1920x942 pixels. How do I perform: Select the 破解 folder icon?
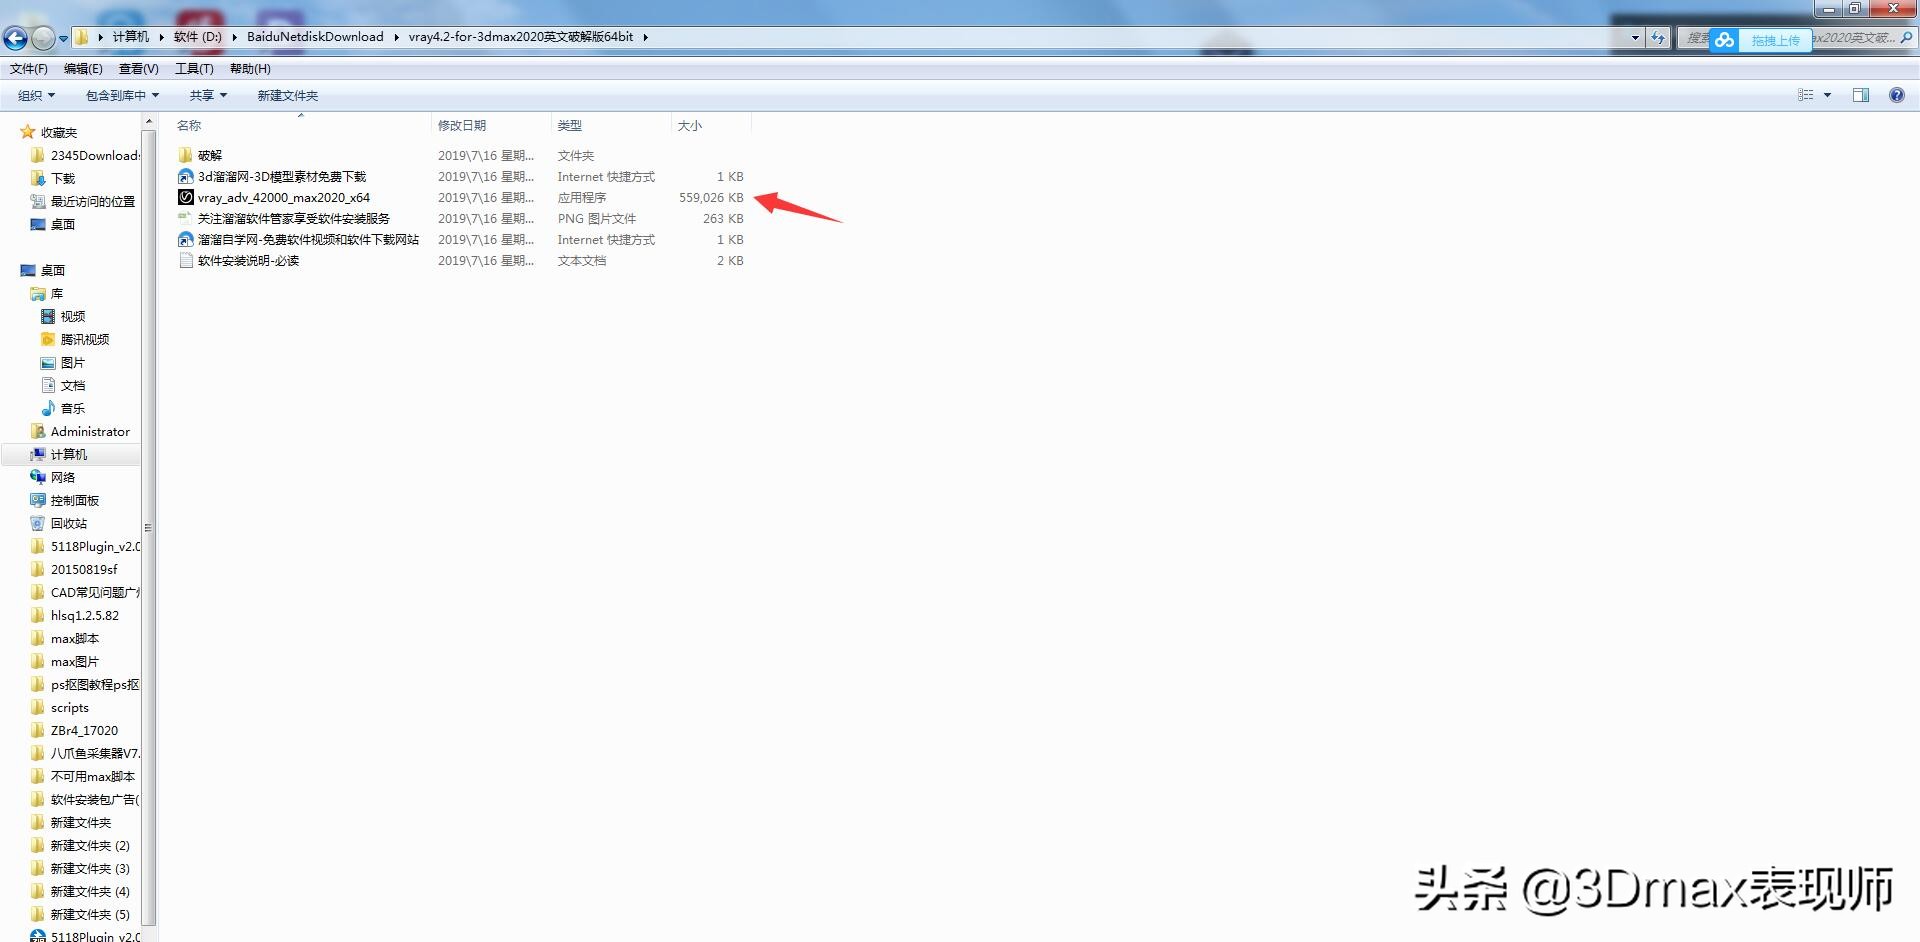point(185,155)
